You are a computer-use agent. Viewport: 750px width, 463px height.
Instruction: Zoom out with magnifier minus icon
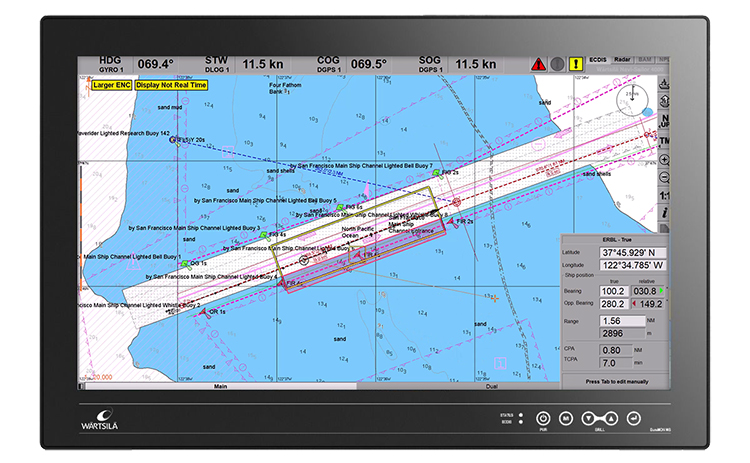pyautogui.click(x=665, y=177)
